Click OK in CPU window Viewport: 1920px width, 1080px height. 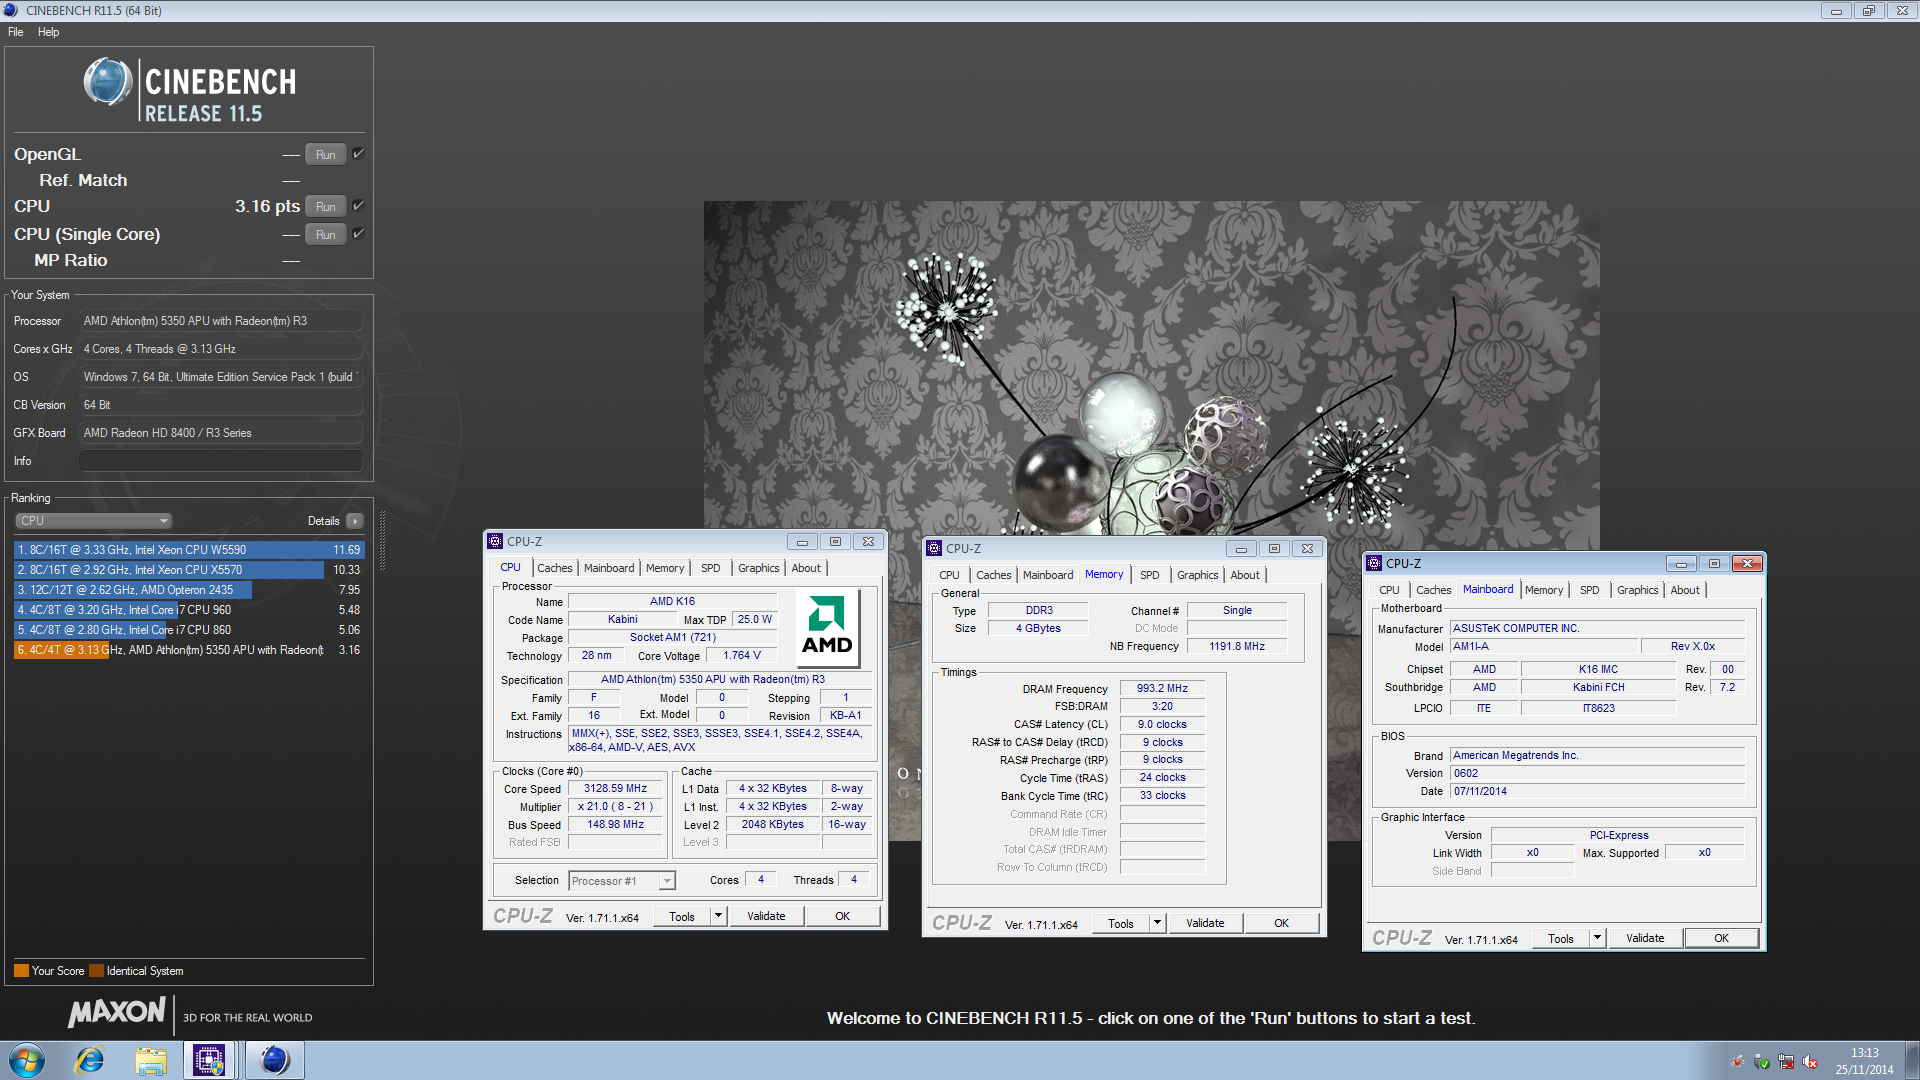[843, 916]
